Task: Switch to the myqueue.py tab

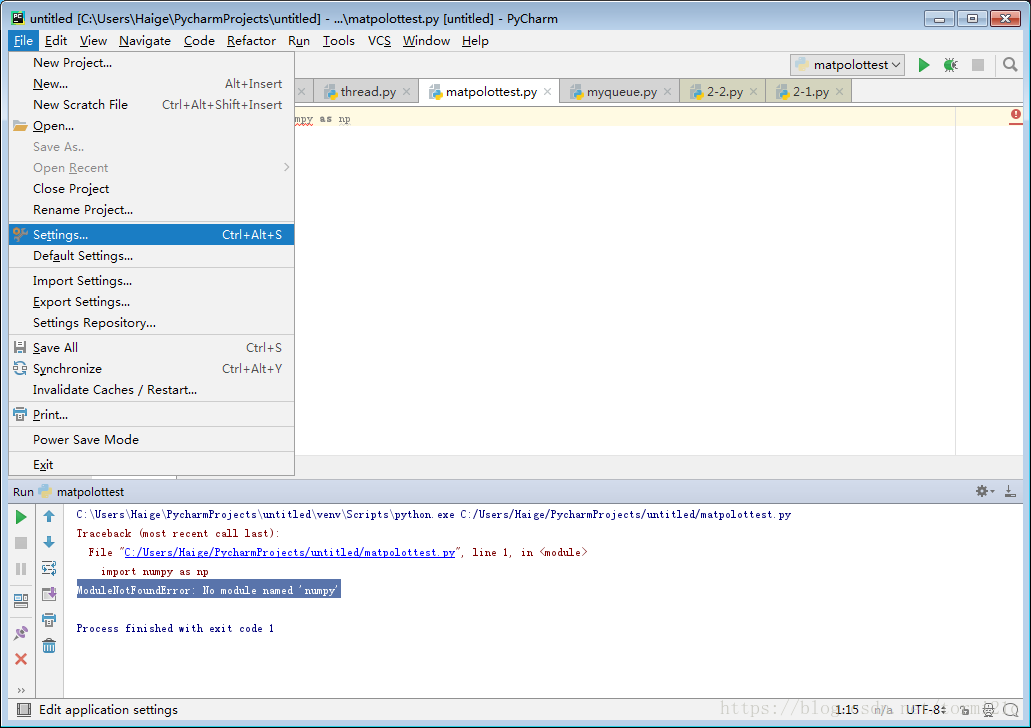Action: pyautogui.click(x=621, y=92)
